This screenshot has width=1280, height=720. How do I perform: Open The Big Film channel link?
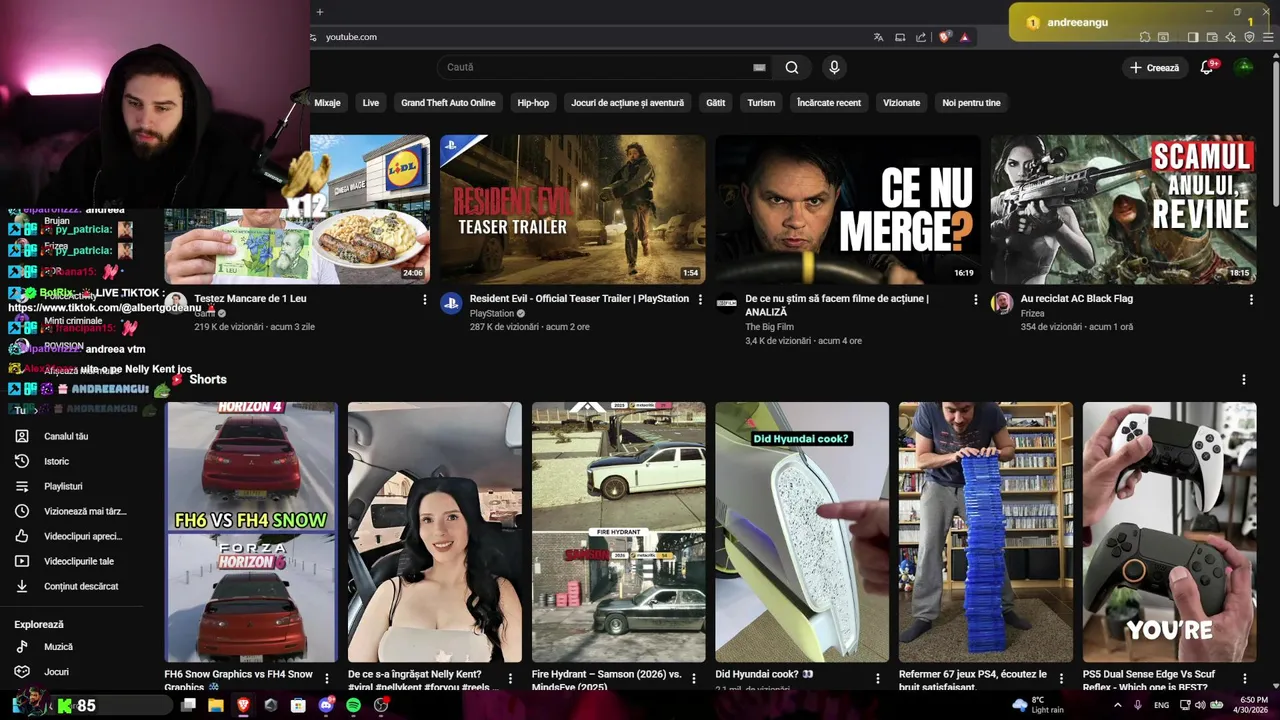[x=770, y=327]
